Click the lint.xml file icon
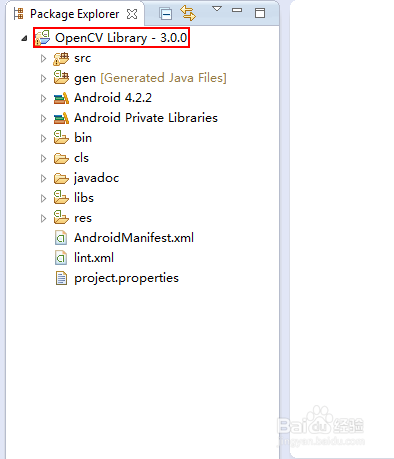Viewport: 394px width, 459px height. tap(61, 258)
